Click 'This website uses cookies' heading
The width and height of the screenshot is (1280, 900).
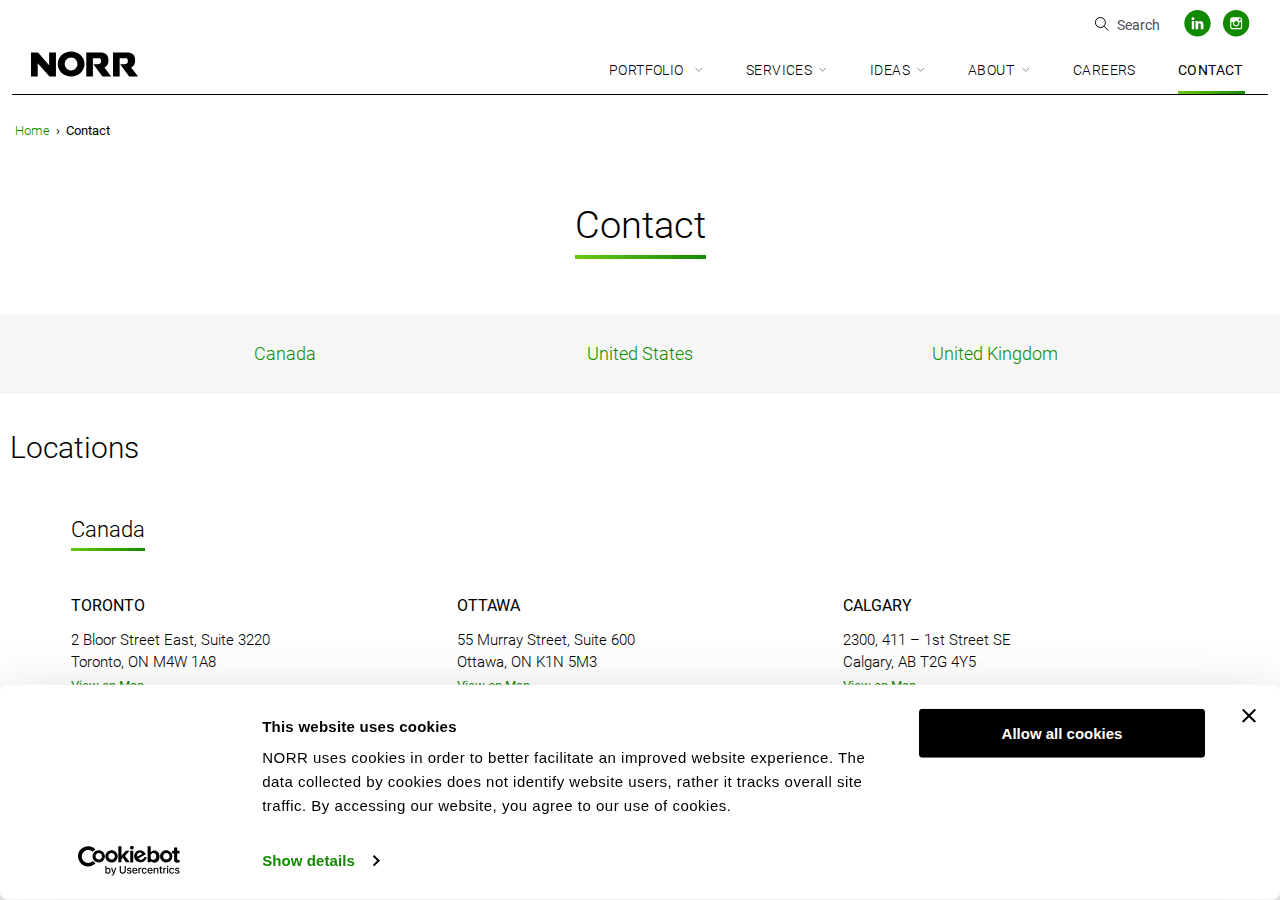coord(359,727)
